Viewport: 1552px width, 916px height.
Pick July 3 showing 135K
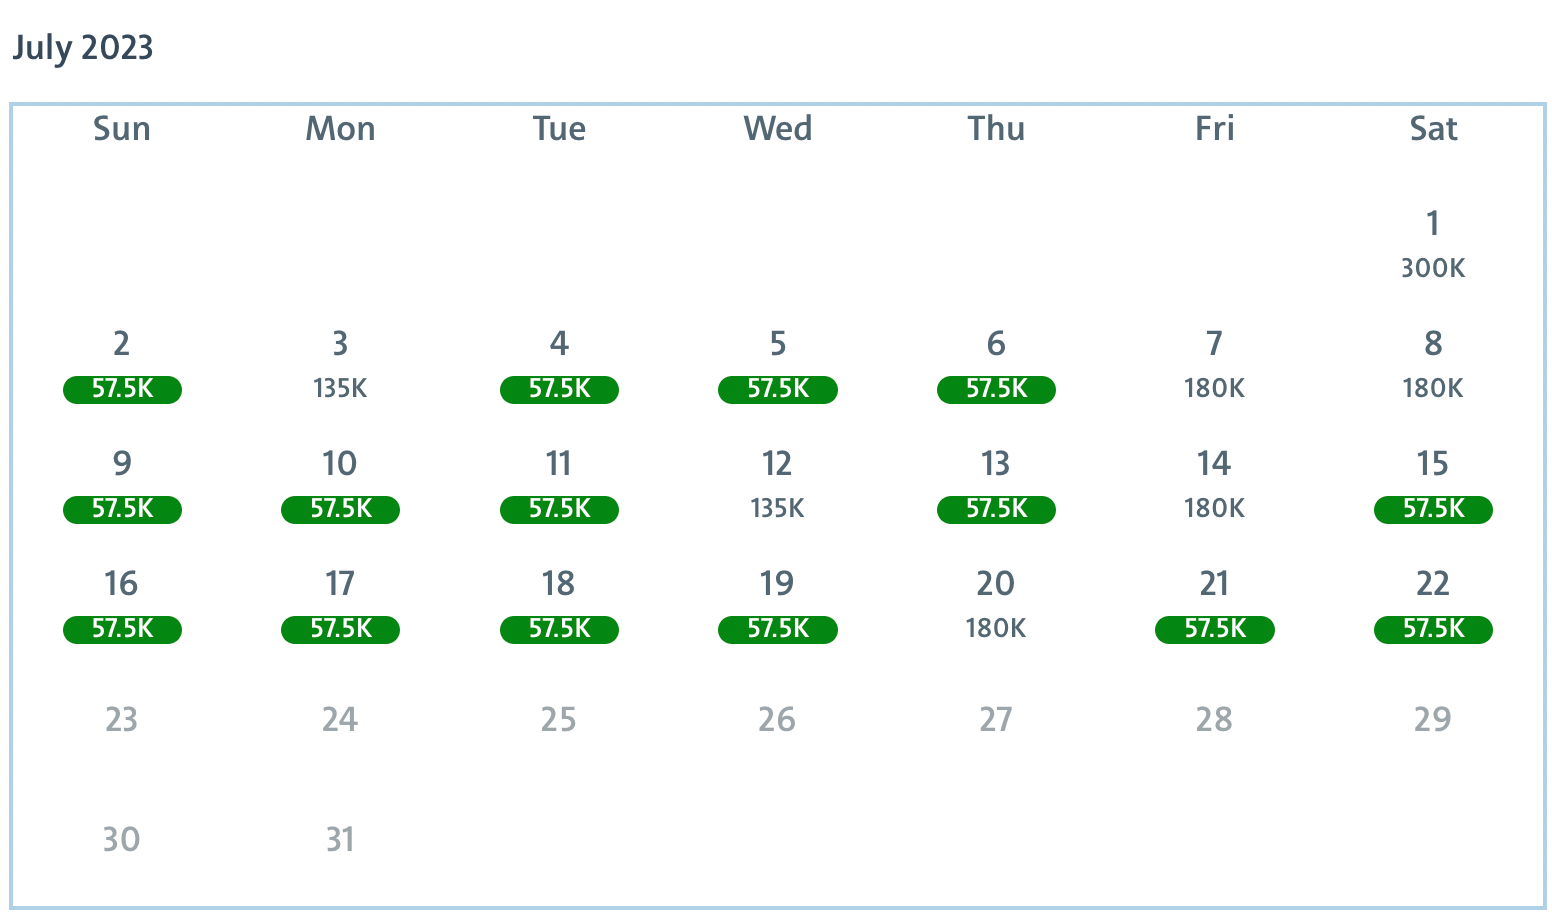click(x=340, y=366)
